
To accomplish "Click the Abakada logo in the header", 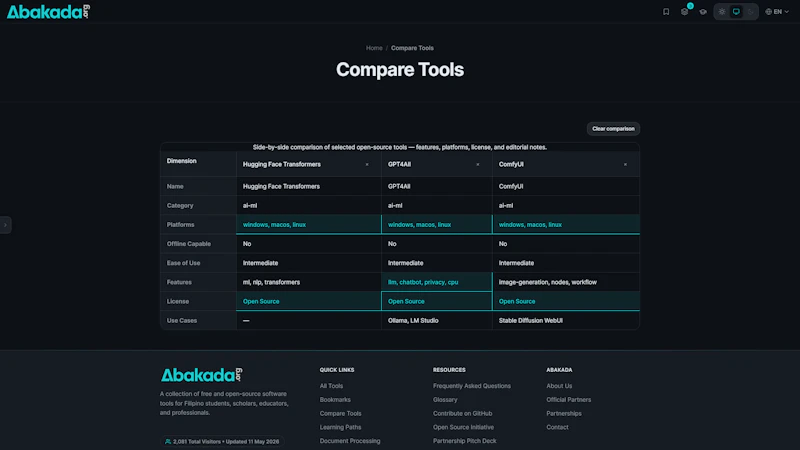I will tap(48, 12).
